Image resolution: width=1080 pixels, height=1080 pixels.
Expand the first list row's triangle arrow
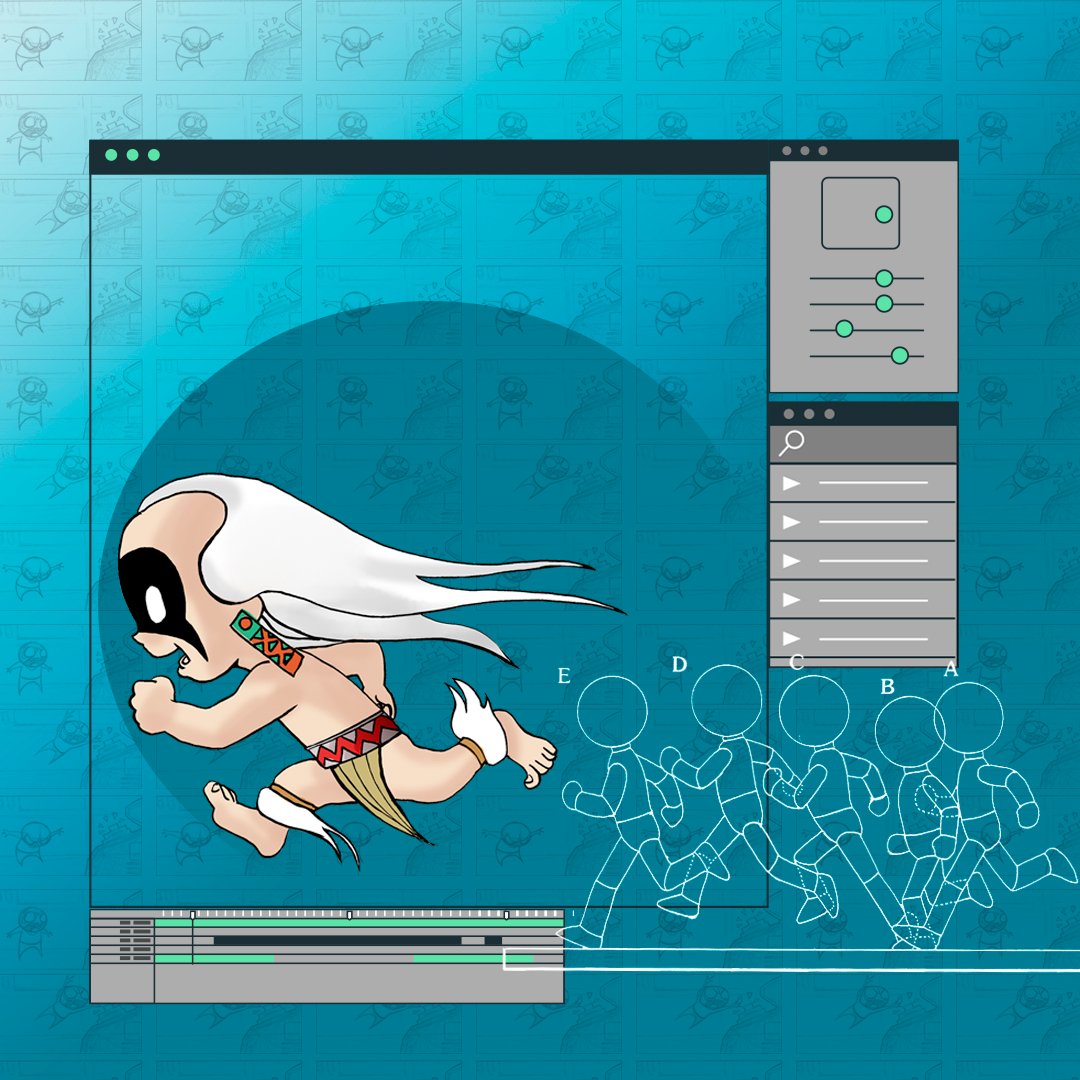(x=791, y=483)
